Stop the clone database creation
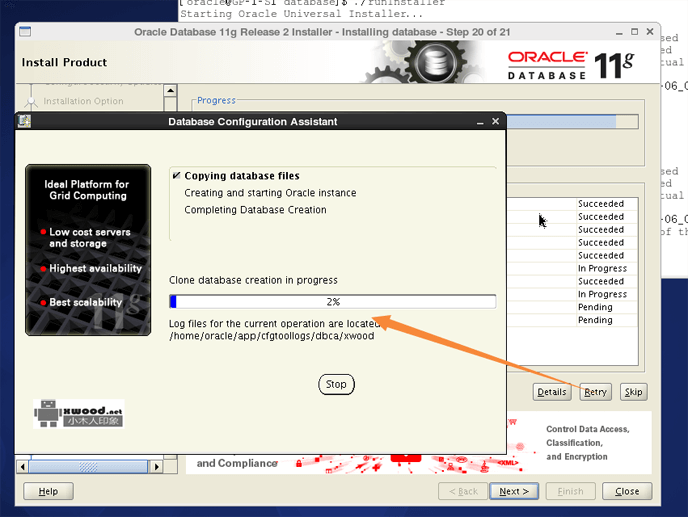Image resolution: width=688 pixels, height=517 pixels. point(336,384)
